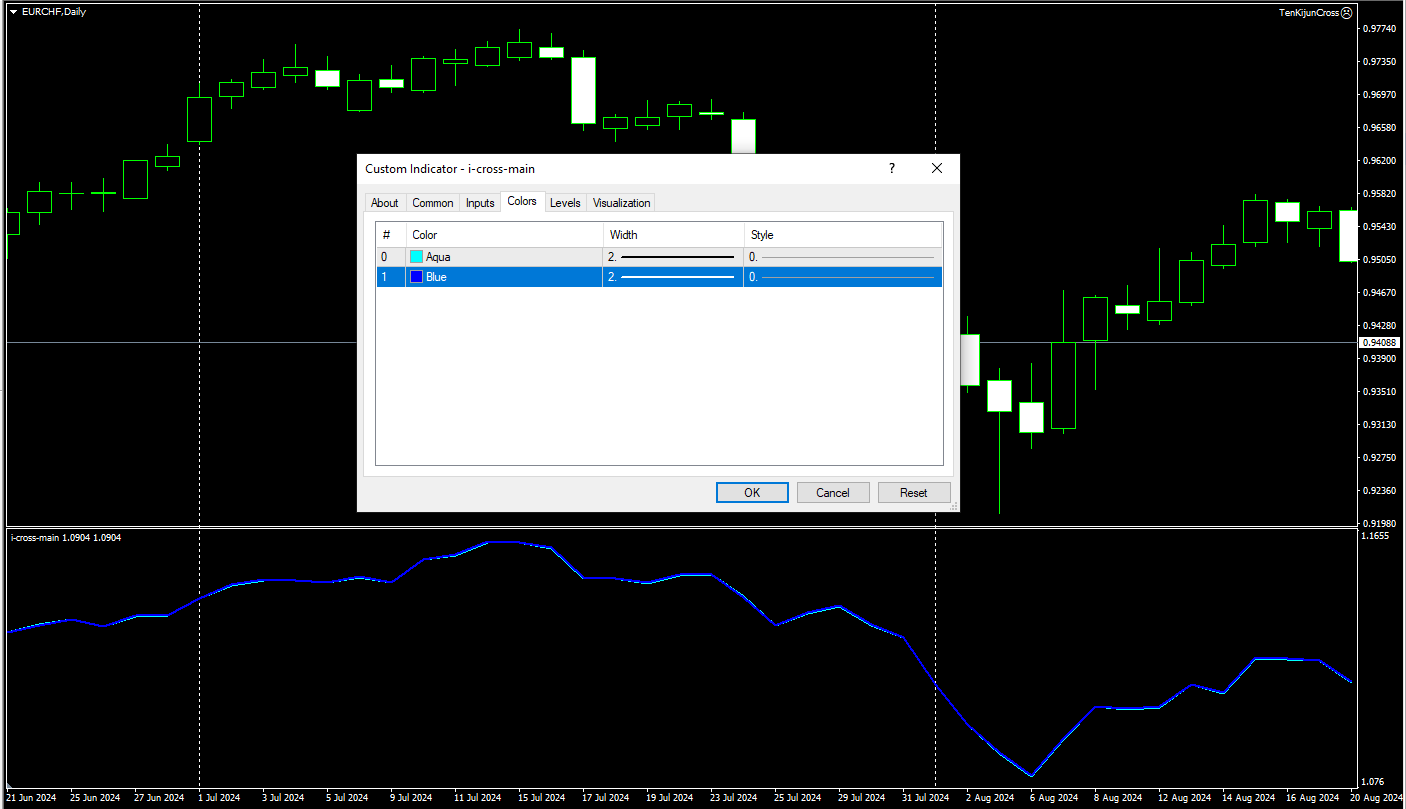Open the Visualization tab
This screenshot has width=1406, height=809.
point(621,203)
